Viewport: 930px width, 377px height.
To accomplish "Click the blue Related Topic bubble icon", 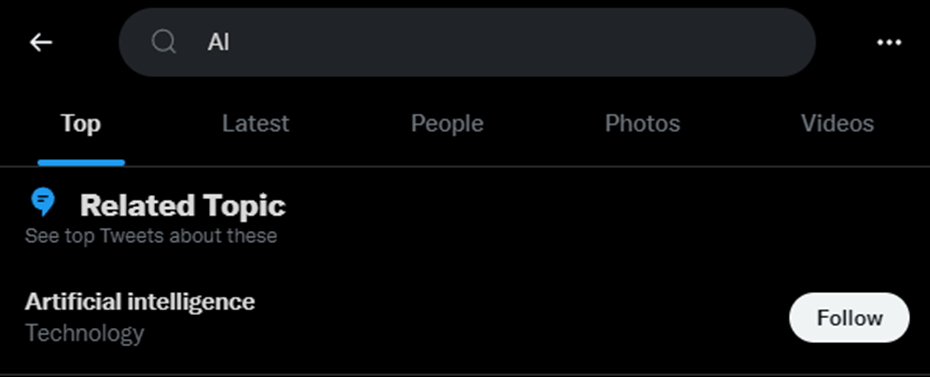I will tap(43, 202).
